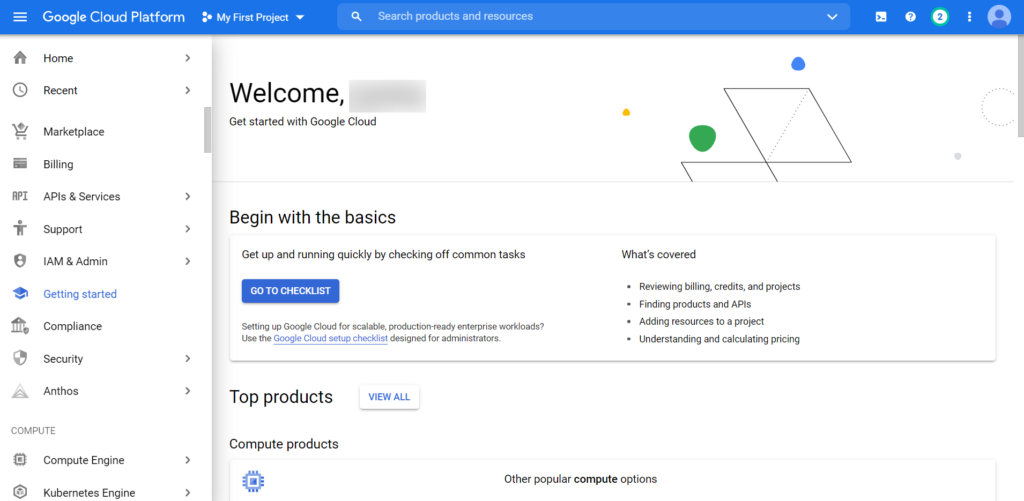The height and width of the screenshot is (501, 1024).
Task: Click the Recent clock icon
Action: pos(20,90)
